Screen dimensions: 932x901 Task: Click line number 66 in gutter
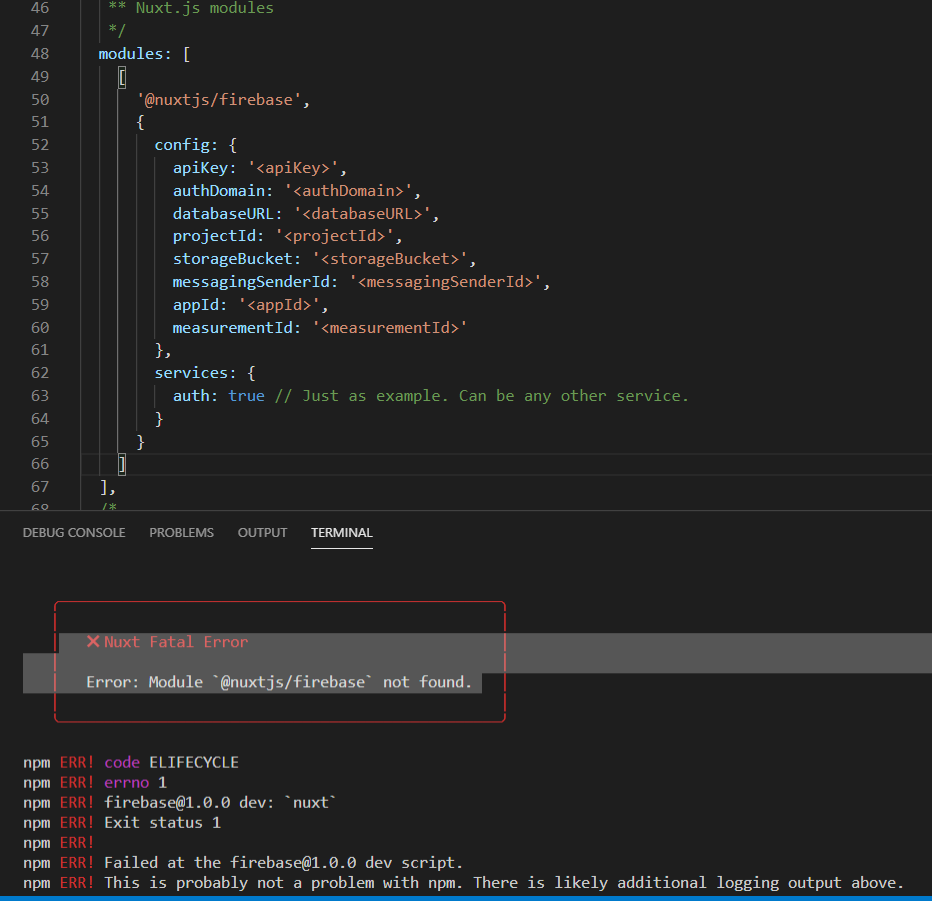pos(40,464)
